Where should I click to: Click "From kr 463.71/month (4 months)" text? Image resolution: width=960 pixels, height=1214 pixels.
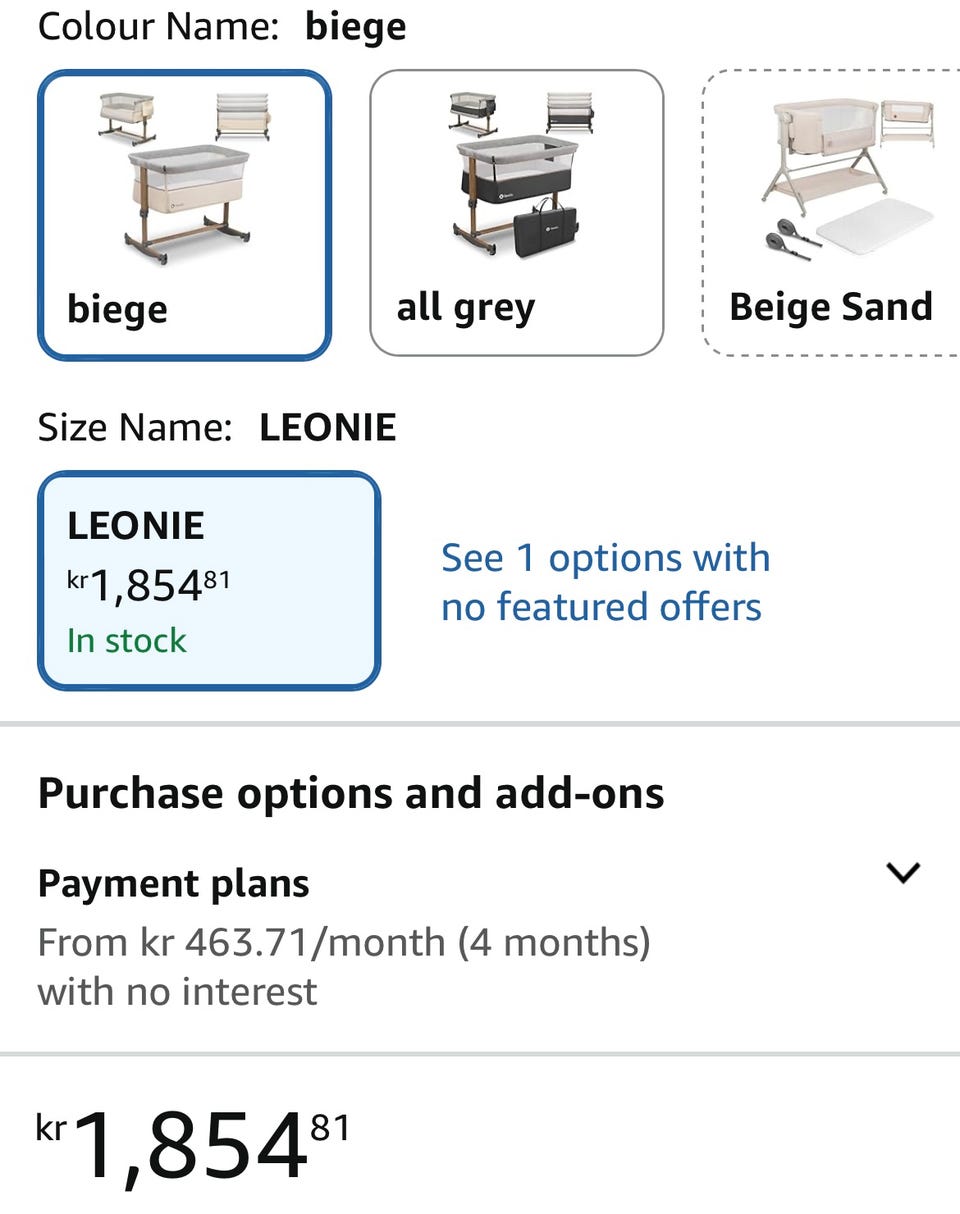(x=344, y=942)
